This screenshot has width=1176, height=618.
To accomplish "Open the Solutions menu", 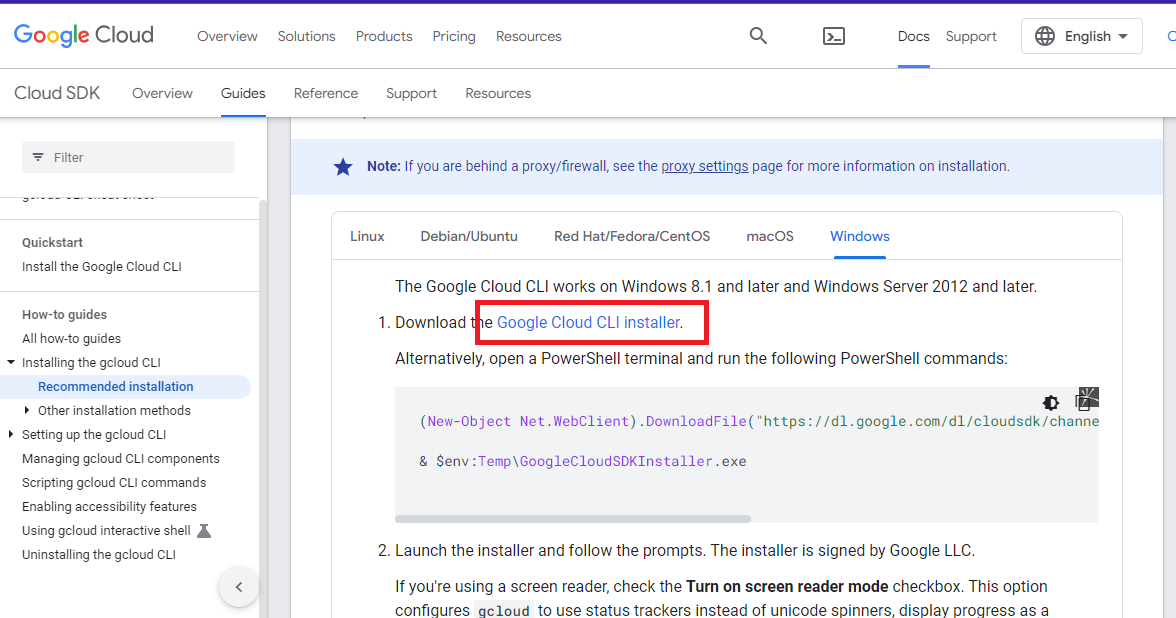I will tap(307, 36).
